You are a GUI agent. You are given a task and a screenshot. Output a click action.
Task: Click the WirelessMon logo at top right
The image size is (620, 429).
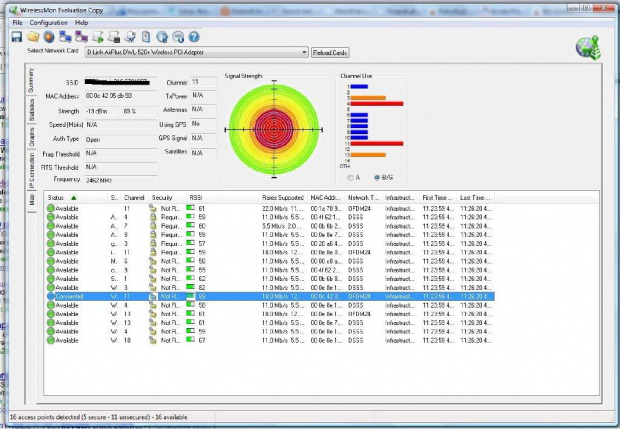tap(587, 48)
